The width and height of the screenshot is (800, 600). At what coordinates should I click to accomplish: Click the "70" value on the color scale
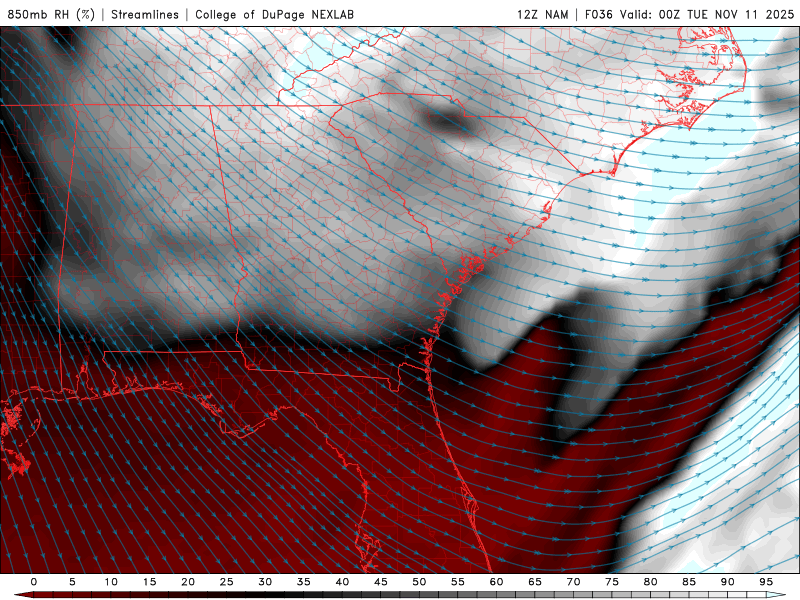tap(573, 582)
